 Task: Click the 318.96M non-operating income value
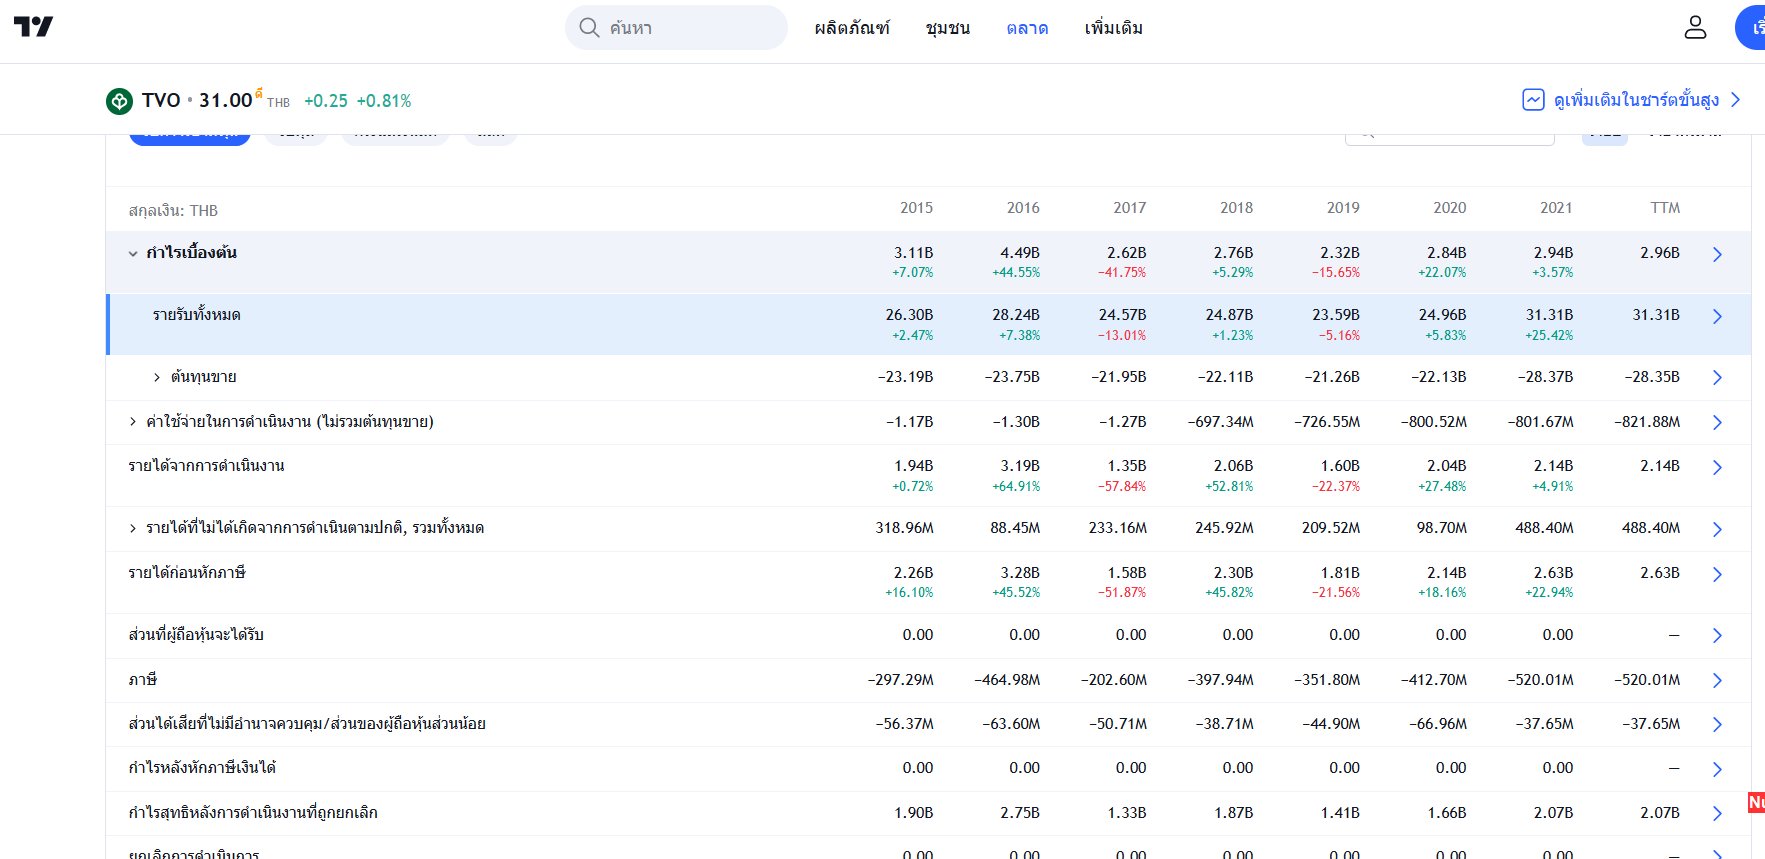click(x=905, y=528)
